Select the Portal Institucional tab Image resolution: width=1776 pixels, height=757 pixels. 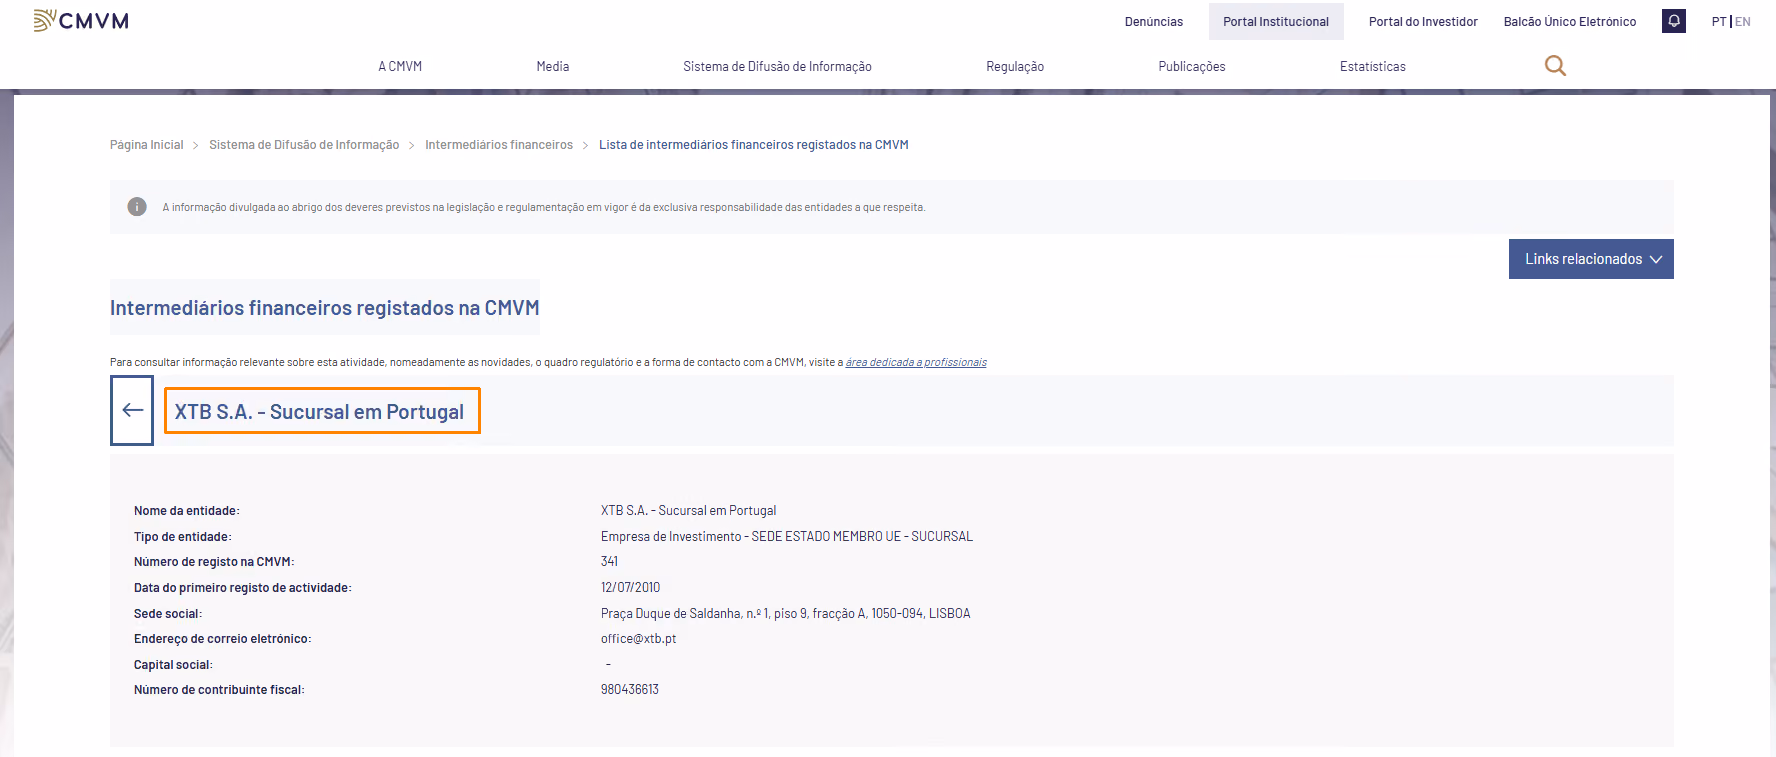(x=1276, y=22)
